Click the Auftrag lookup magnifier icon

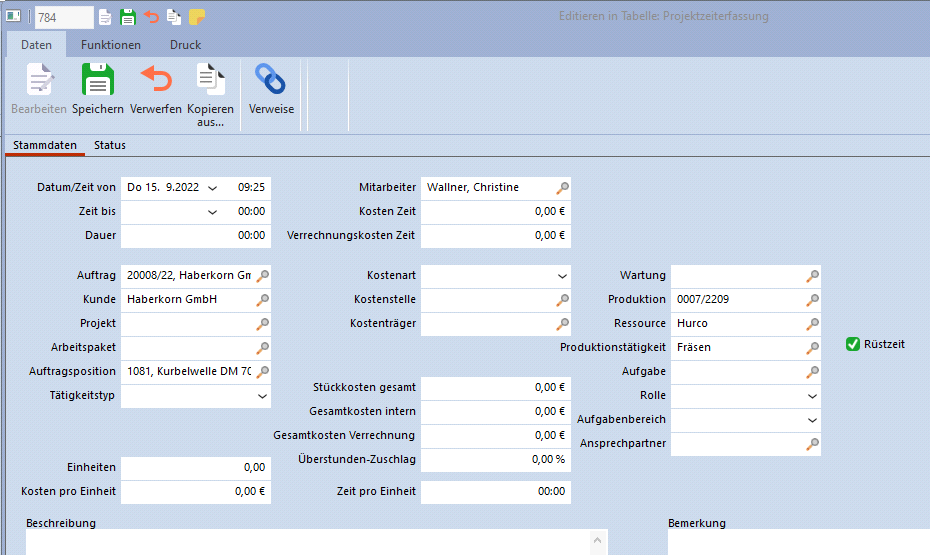click(263, 275)
